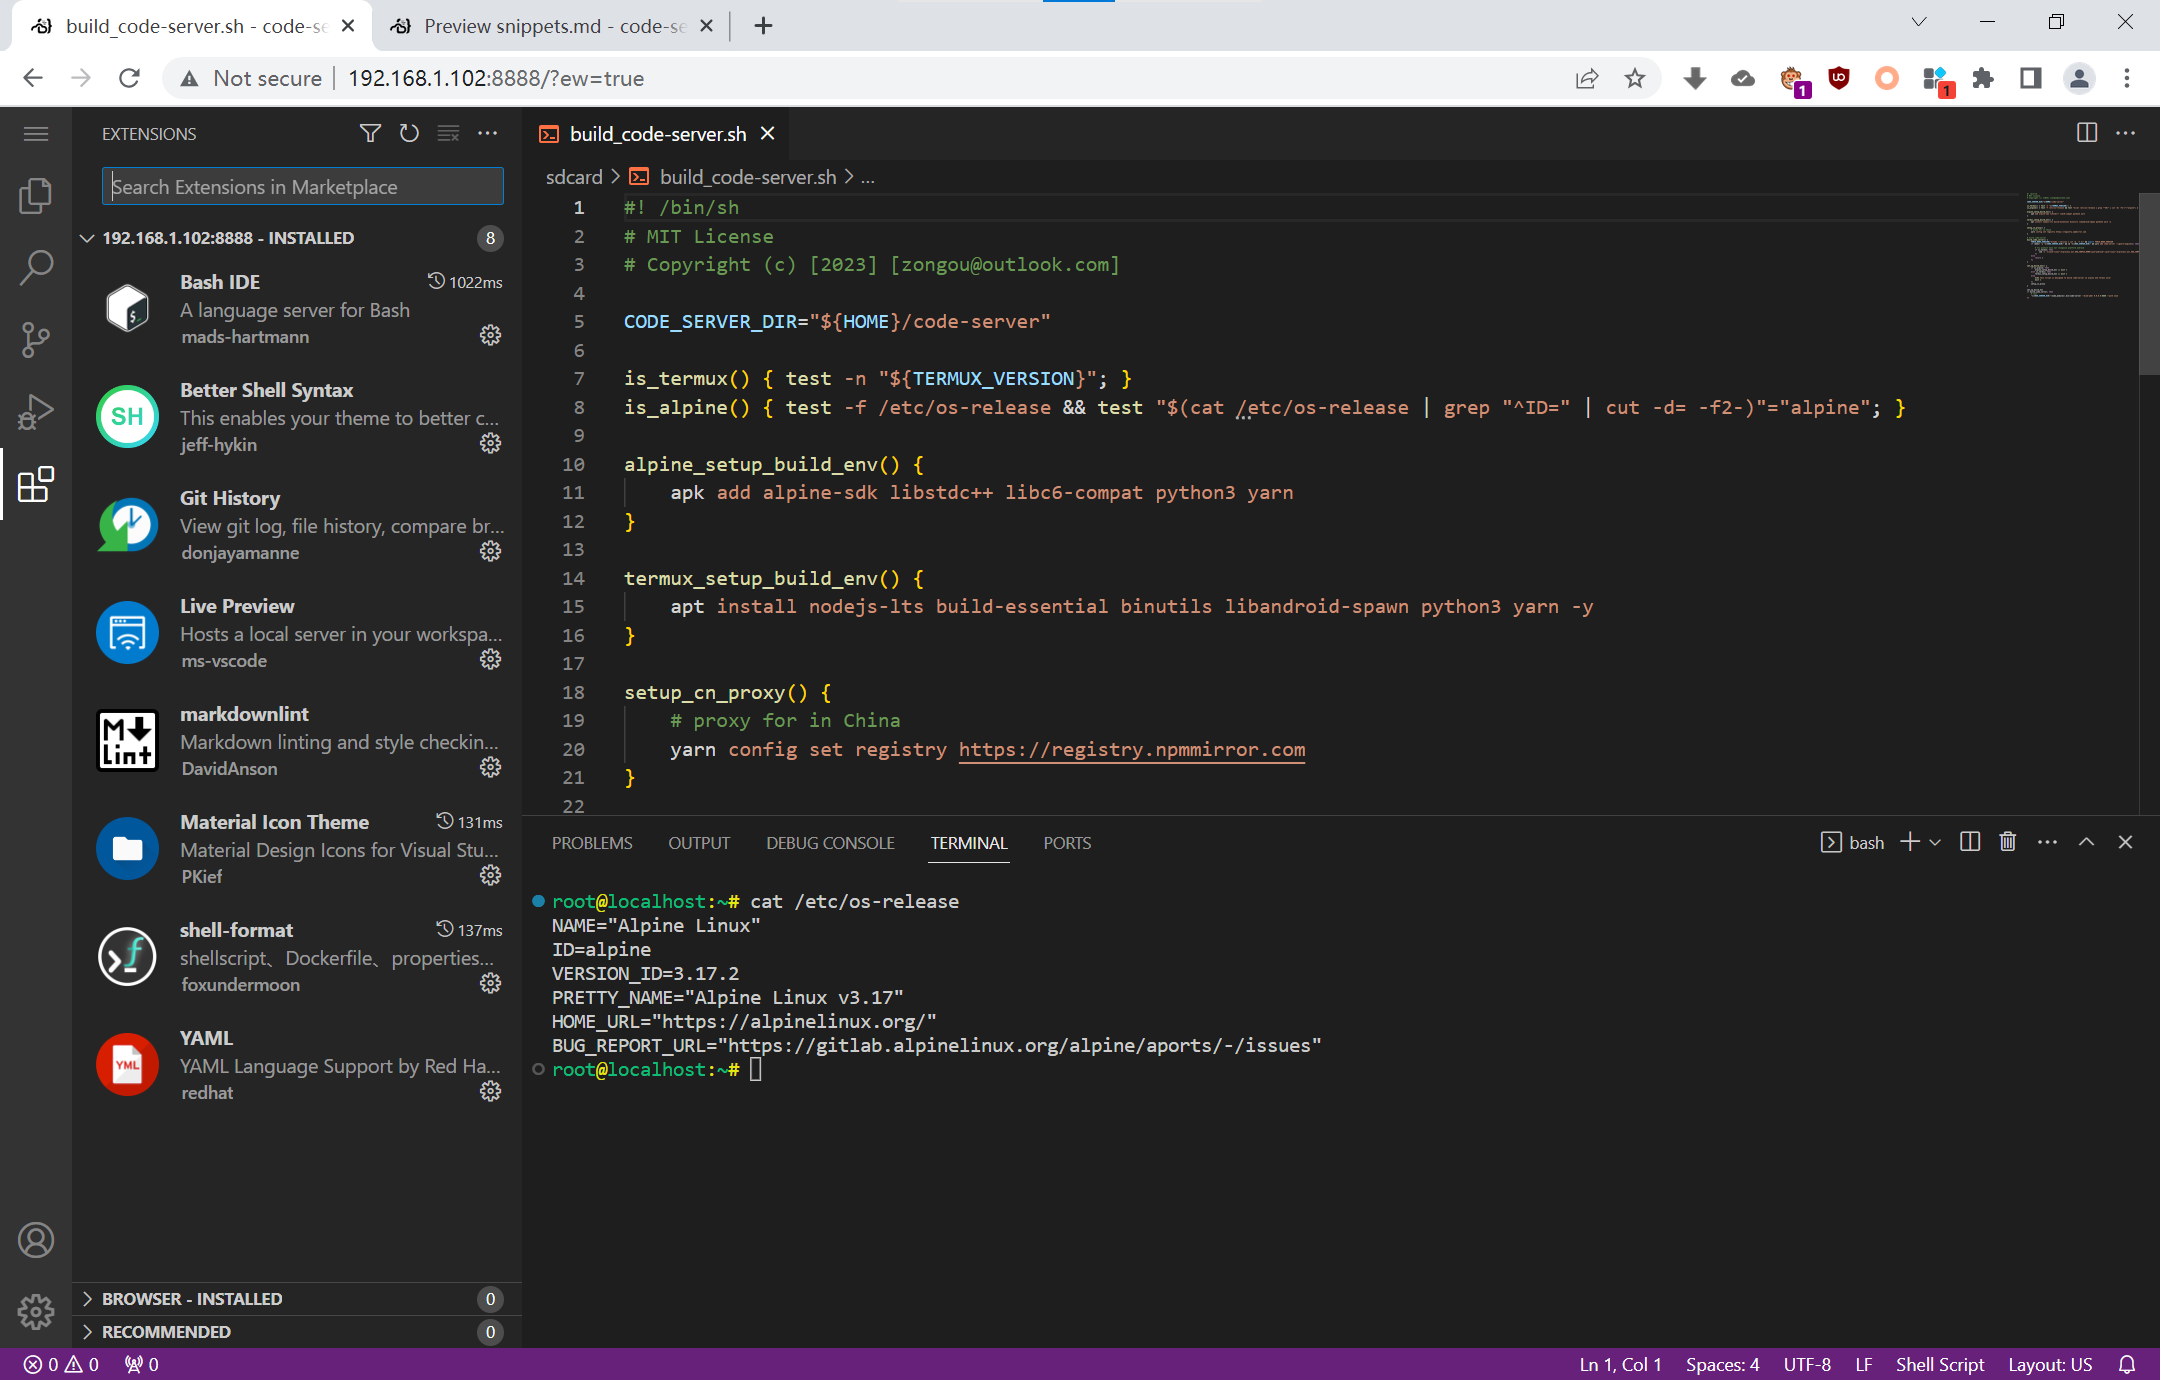Refresh the extensions list
Viewport: 2160px width, 1380px height.
coord(409,133)
